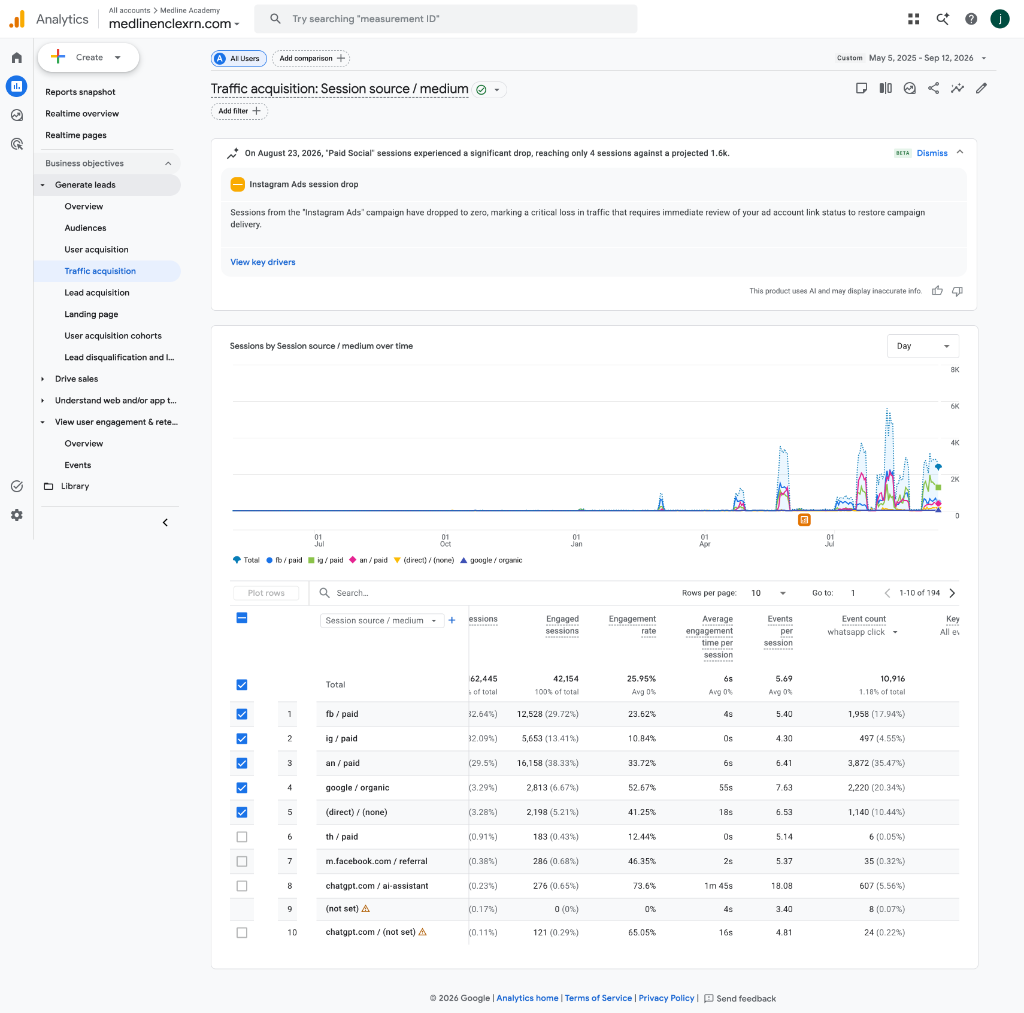Check the th / paid row checkbox
This screenshot has width=1024, height=1013.
(242, 837)
